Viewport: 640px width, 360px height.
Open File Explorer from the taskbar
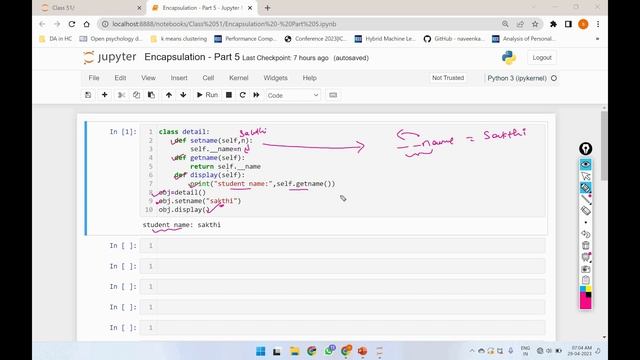pos(294,351)
